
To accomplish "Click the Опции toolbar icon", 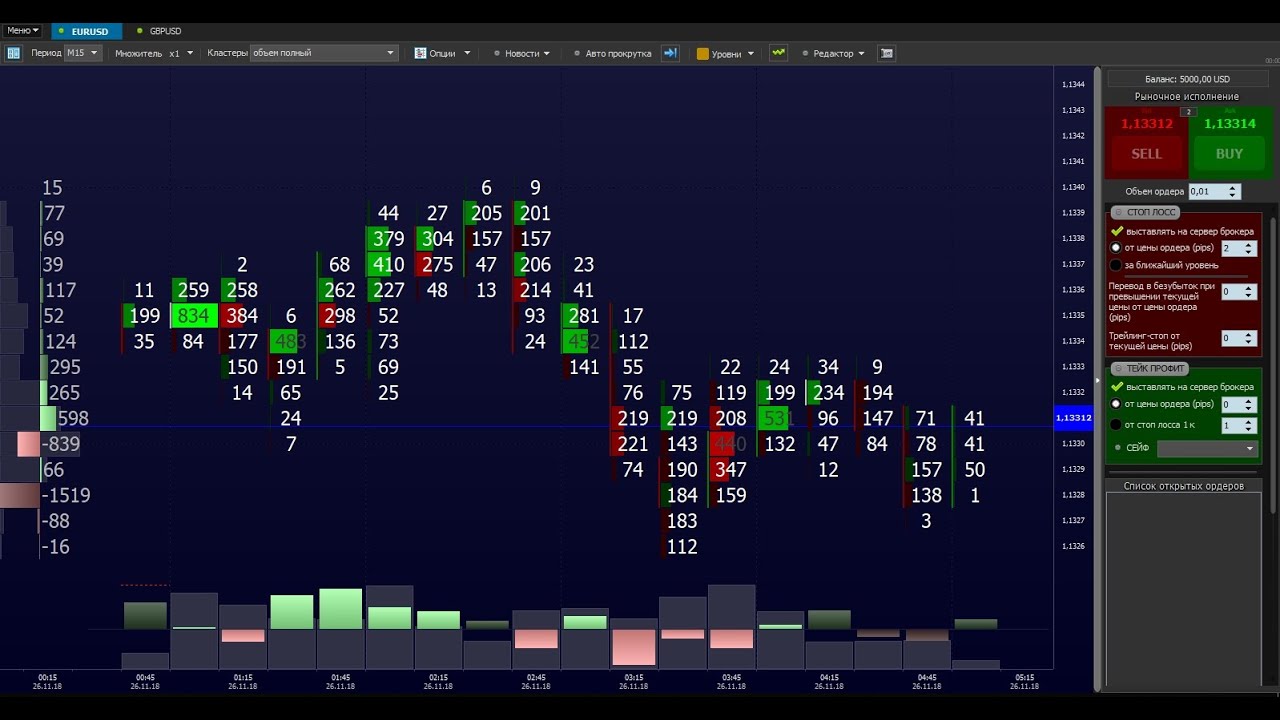I will tap(421, 53).
